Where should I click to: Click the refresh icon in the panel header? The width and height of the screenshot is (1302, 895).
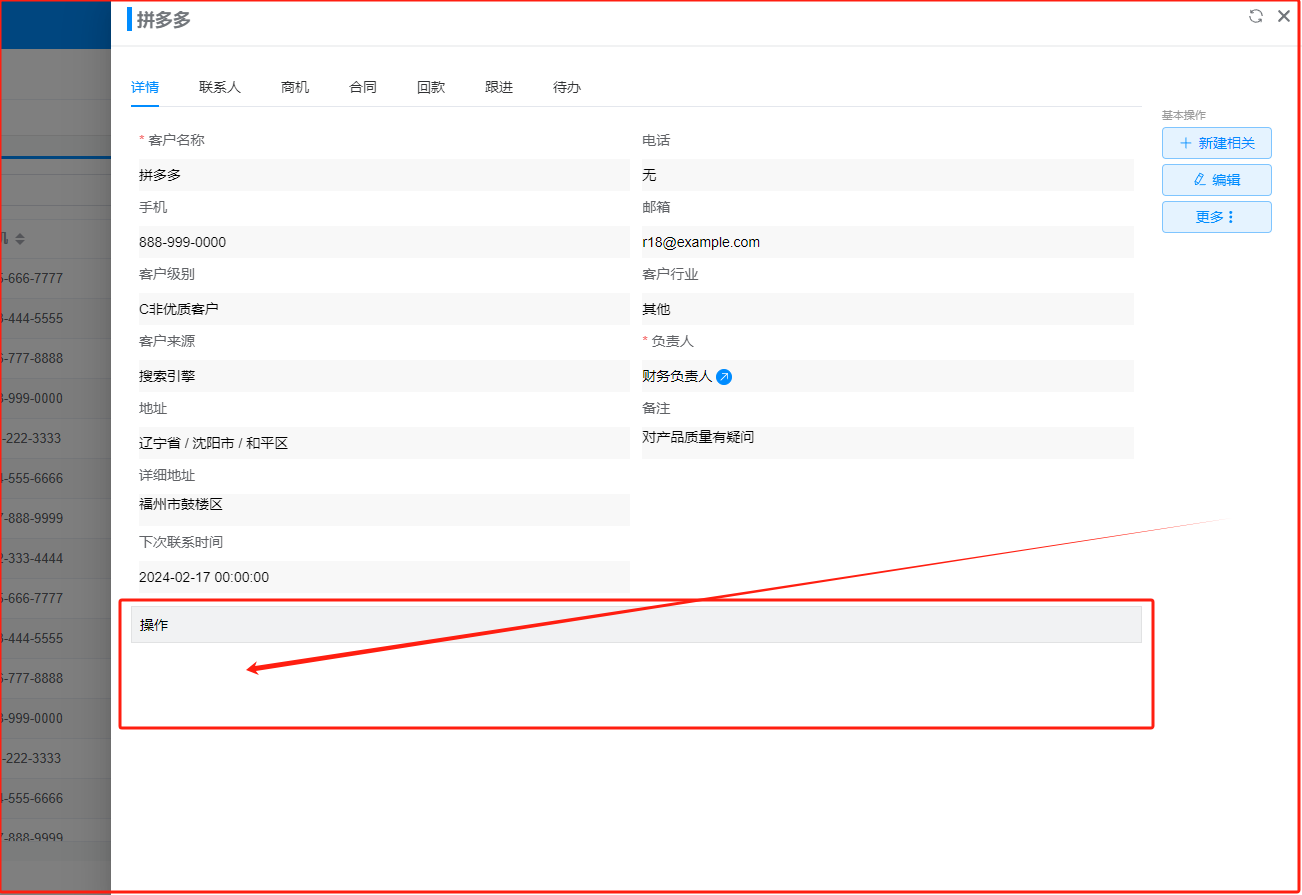tap(1256, 16)
